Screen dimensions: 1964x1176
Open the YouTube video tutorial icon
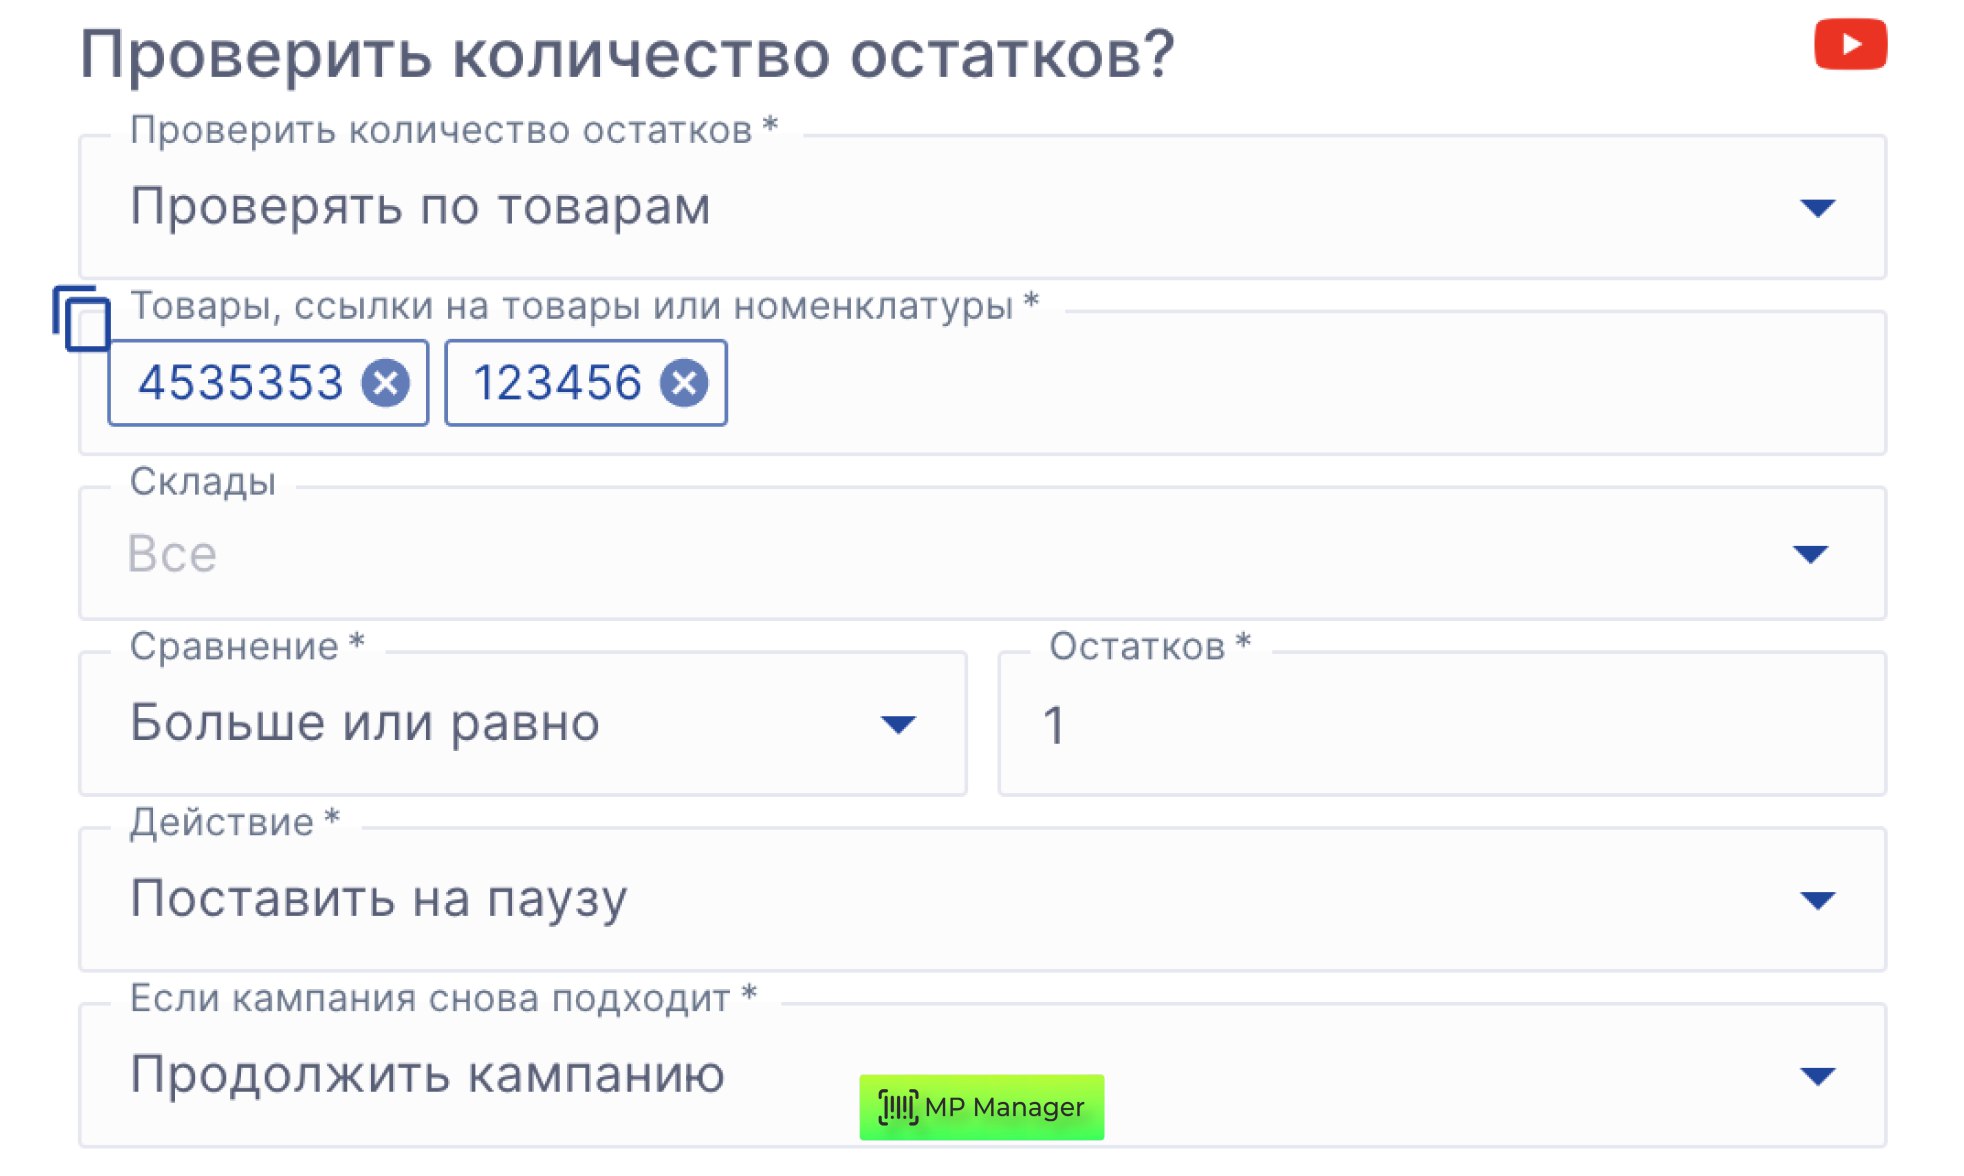(1850, 45)
